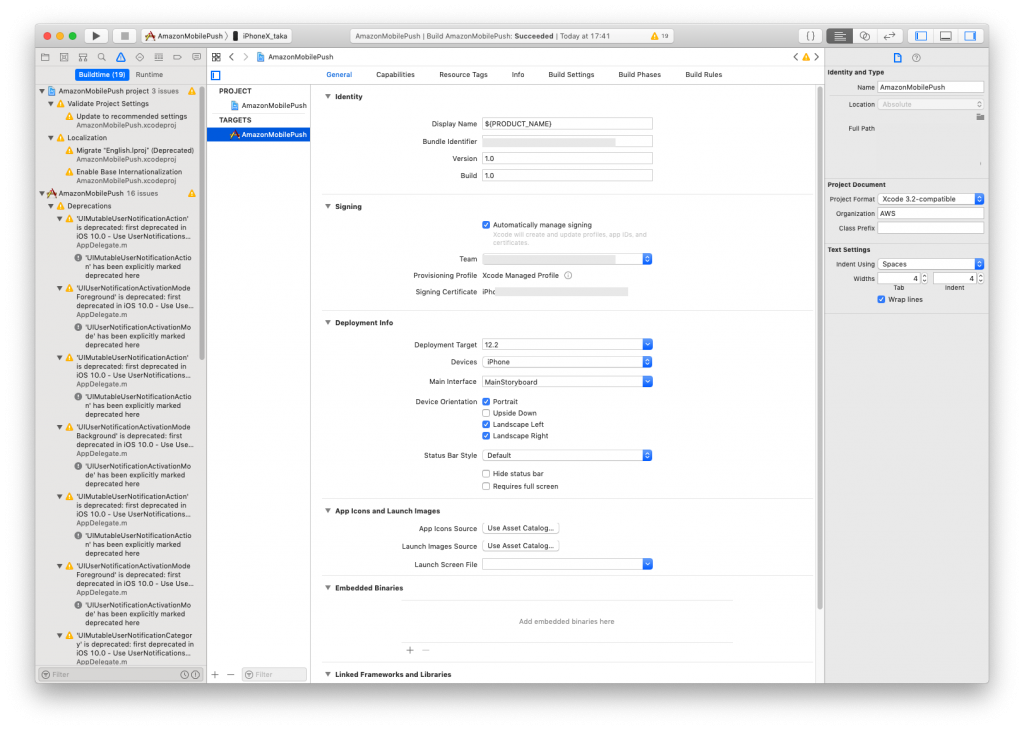
Task: Switch to the assistant editor icon
Action: coord(864,36)
